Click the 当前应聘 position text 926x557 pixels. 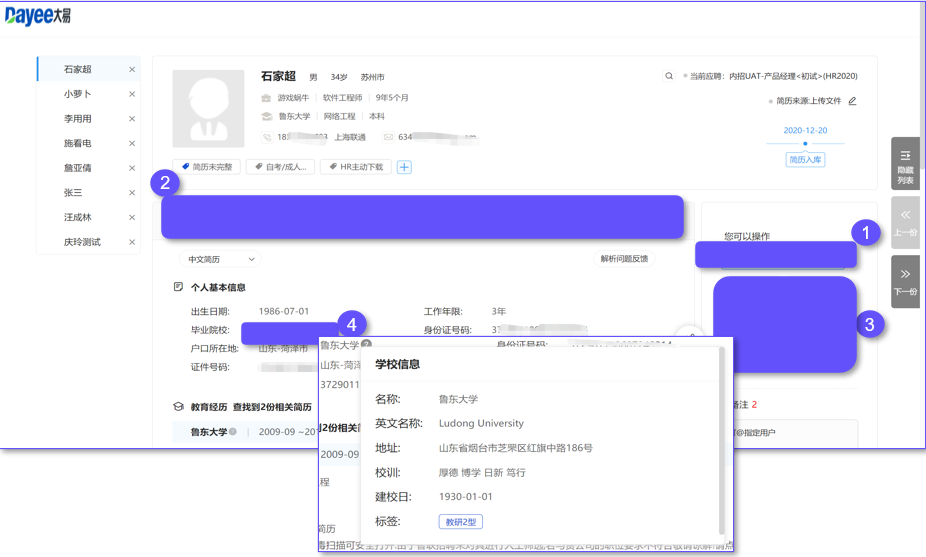774,76
